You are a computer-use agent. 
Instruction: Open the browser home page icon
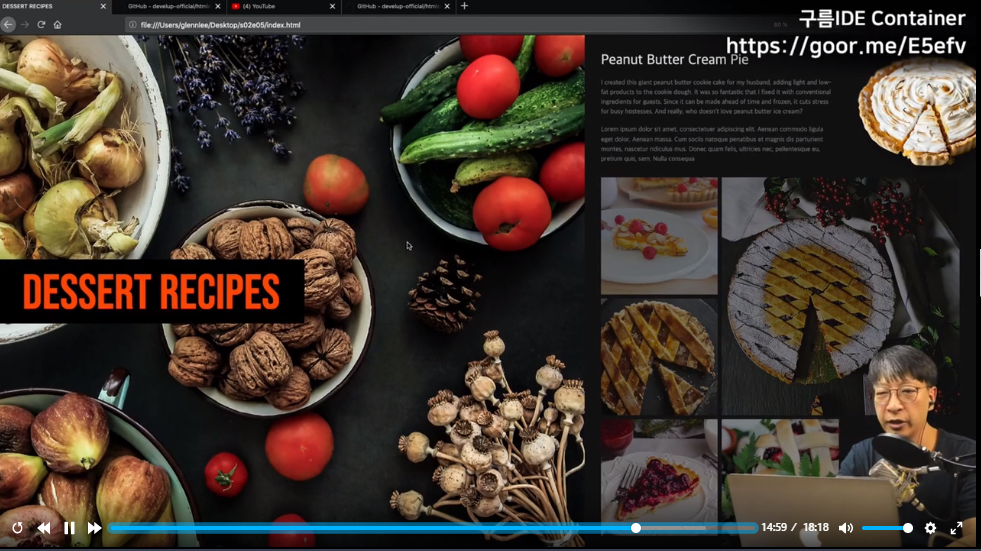click(58, 24)
